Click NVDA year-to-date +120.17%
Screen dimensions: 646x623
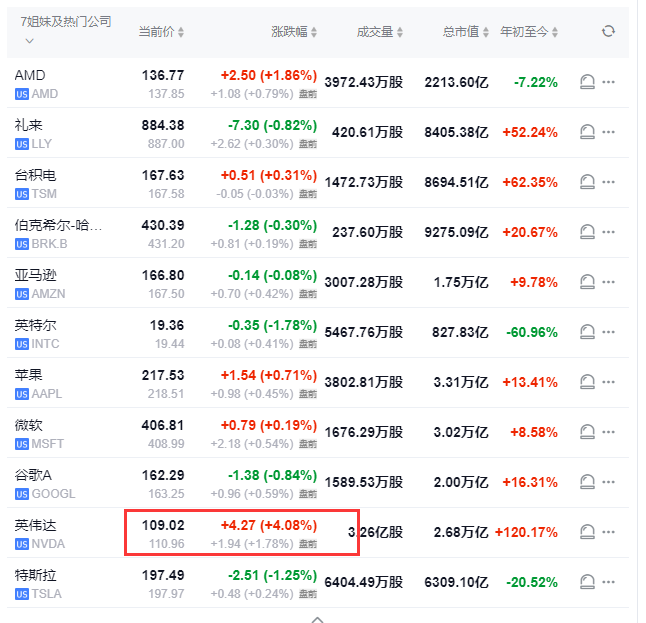(526, 532)
